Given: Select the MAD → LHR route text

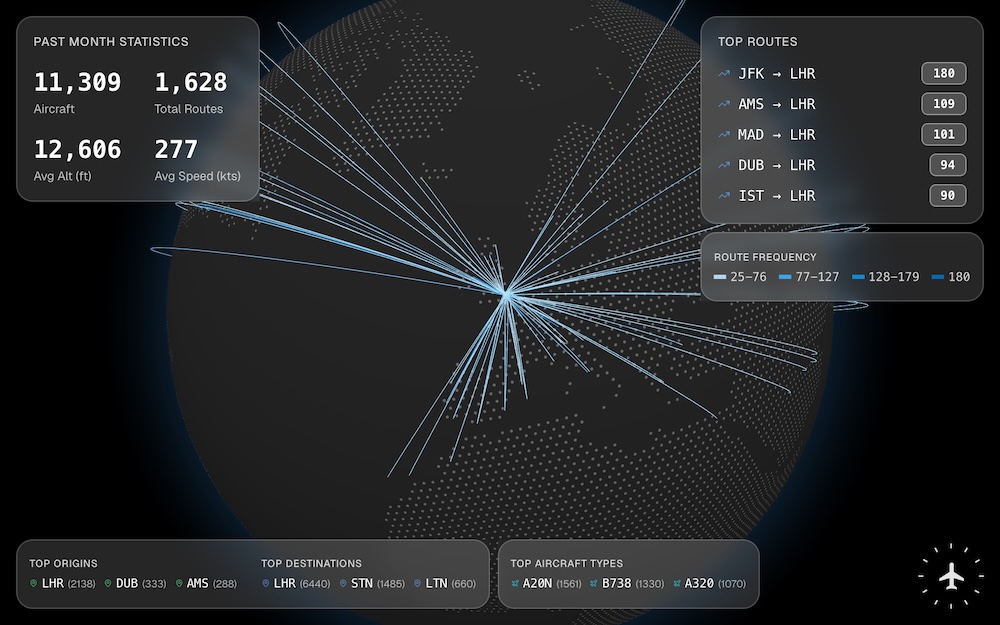Looking at the screenshot, I should pyautogui.click(x=776, y=135).
